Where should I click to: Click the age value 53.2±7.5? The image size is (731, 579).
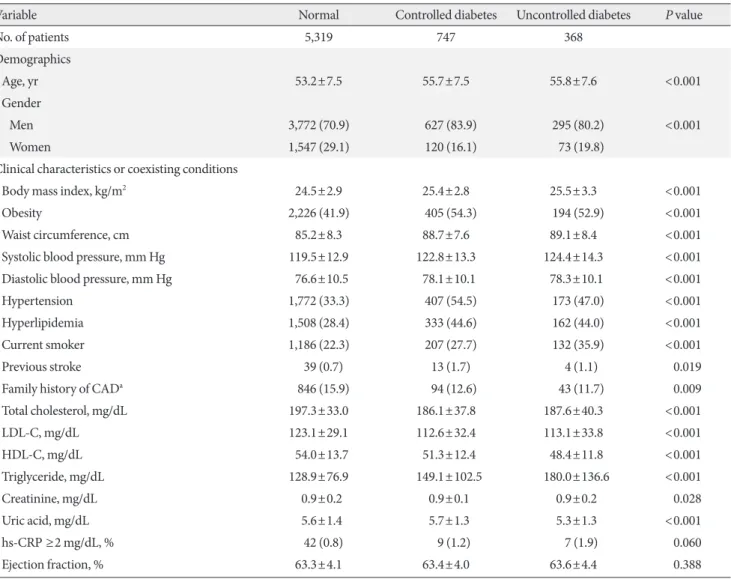coord(318,81)
